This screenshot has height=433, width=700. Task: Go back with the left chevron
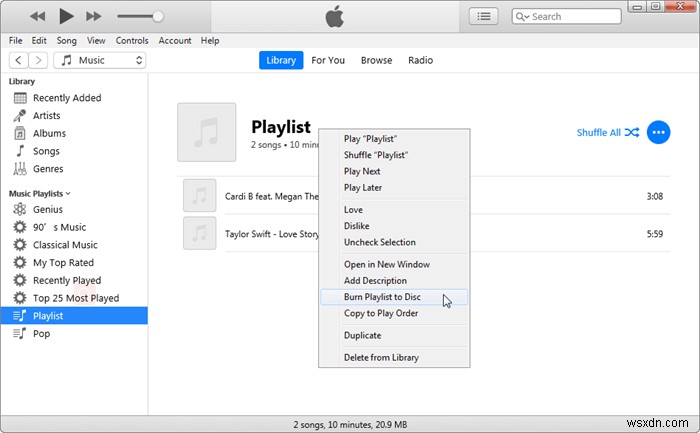pyautogui.click(x=18, y=60)
